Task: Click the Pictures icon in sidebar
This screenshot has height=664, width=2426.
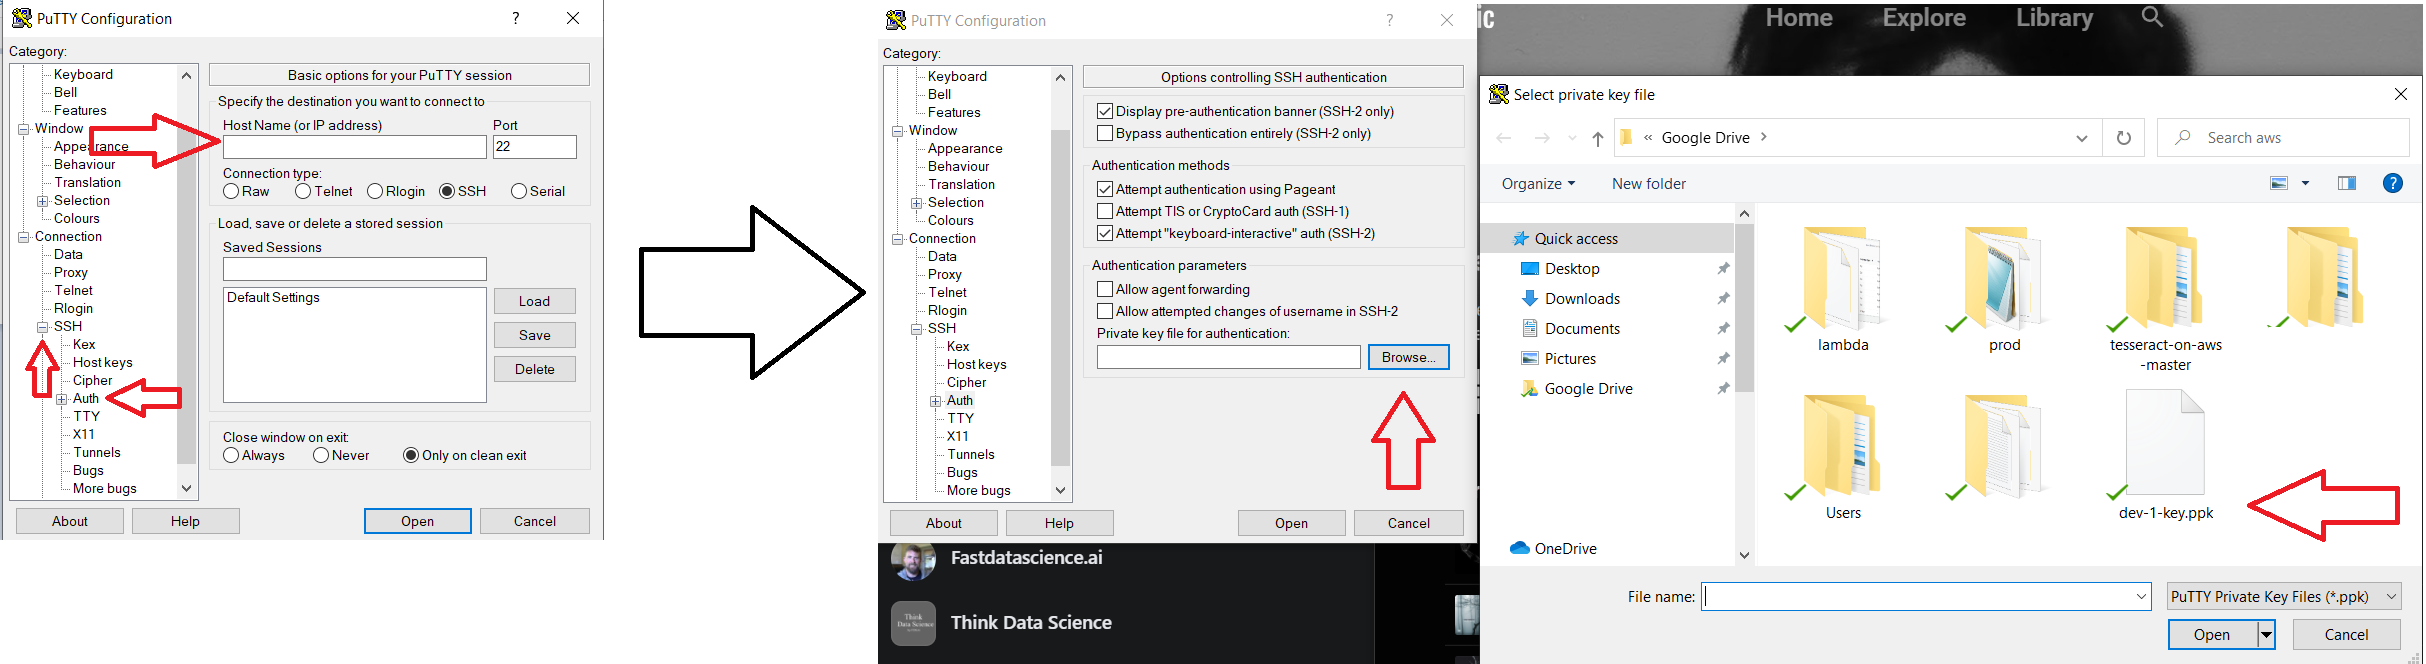Action: pyautogui.click(x=1529, y=358)
